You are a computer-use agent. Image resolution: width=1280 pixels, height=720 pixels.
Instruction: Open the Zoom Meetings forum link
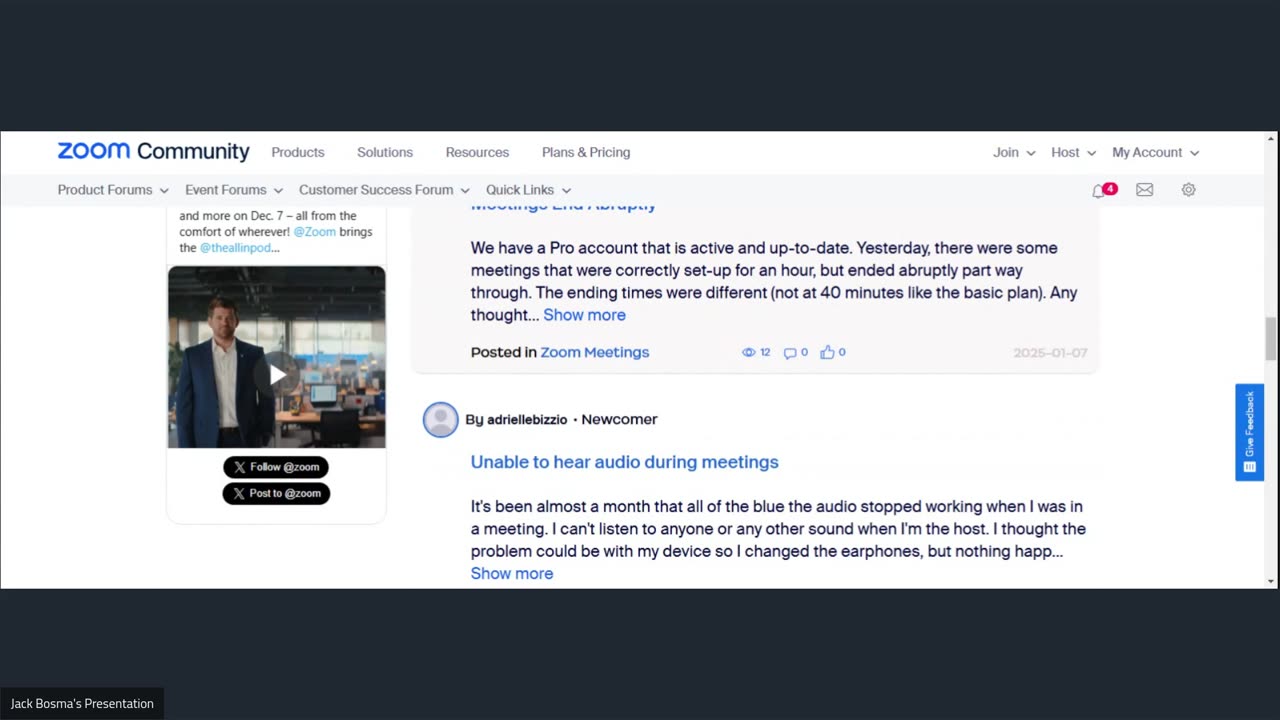595,352
